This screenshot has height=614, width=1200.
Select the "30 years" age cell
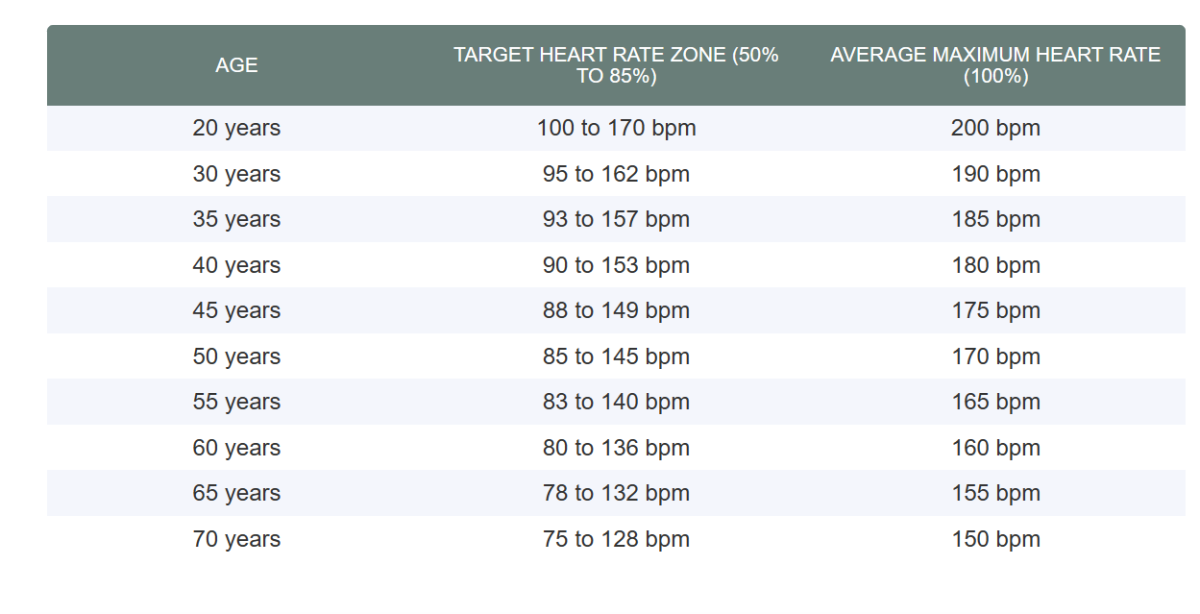pyautogui.click(x=236, y=174)
